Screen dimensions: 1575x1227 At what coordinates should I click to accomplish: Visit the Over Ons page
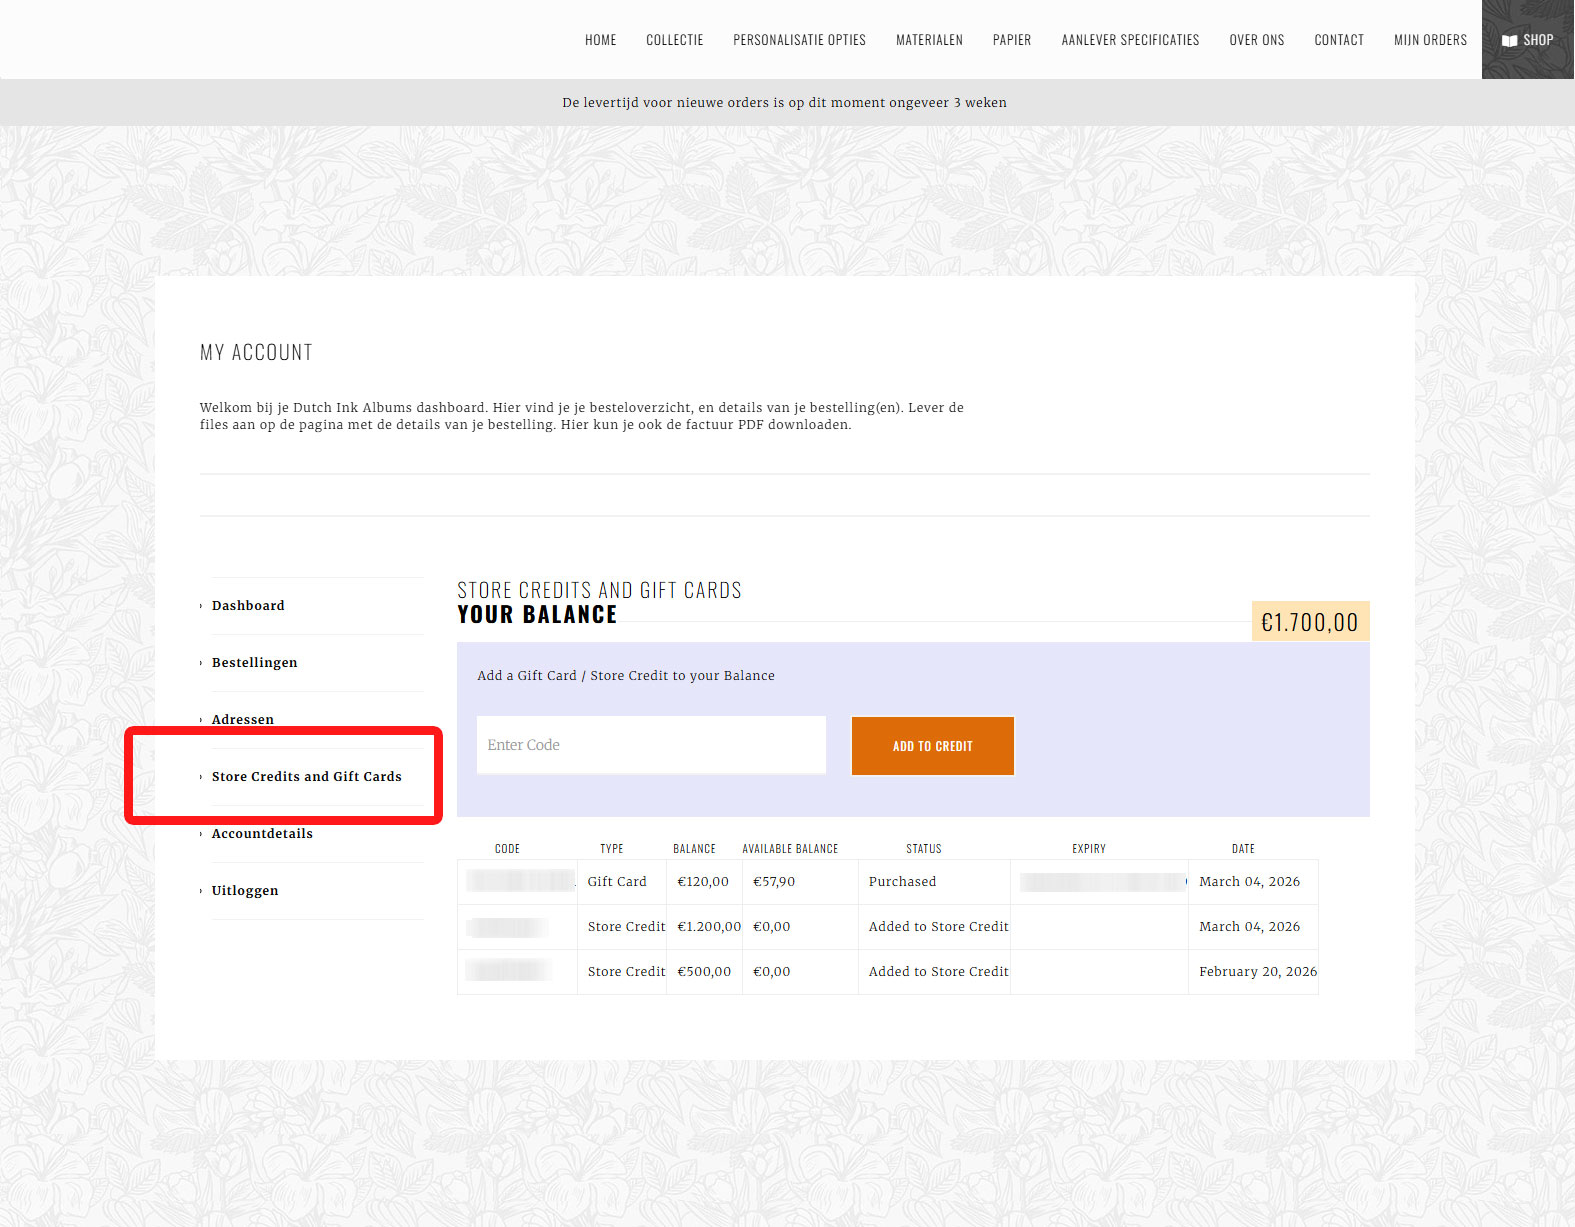pyautogui.click(x=1256, y=40)
